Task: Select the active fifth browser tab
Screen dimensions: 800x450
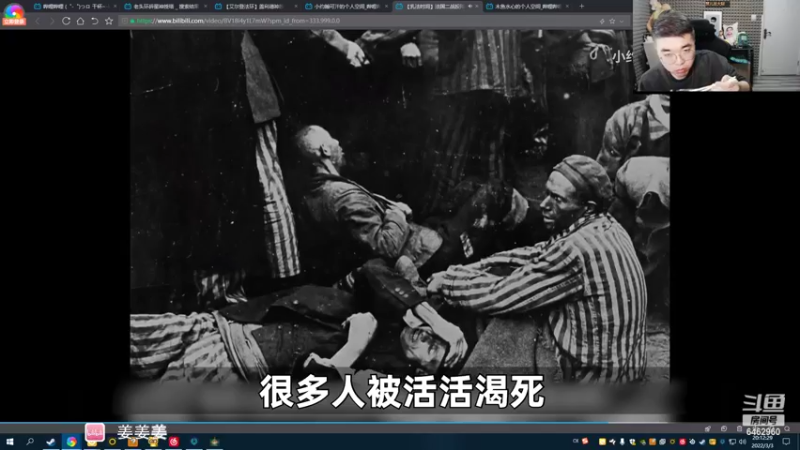Action: [437, 6]
